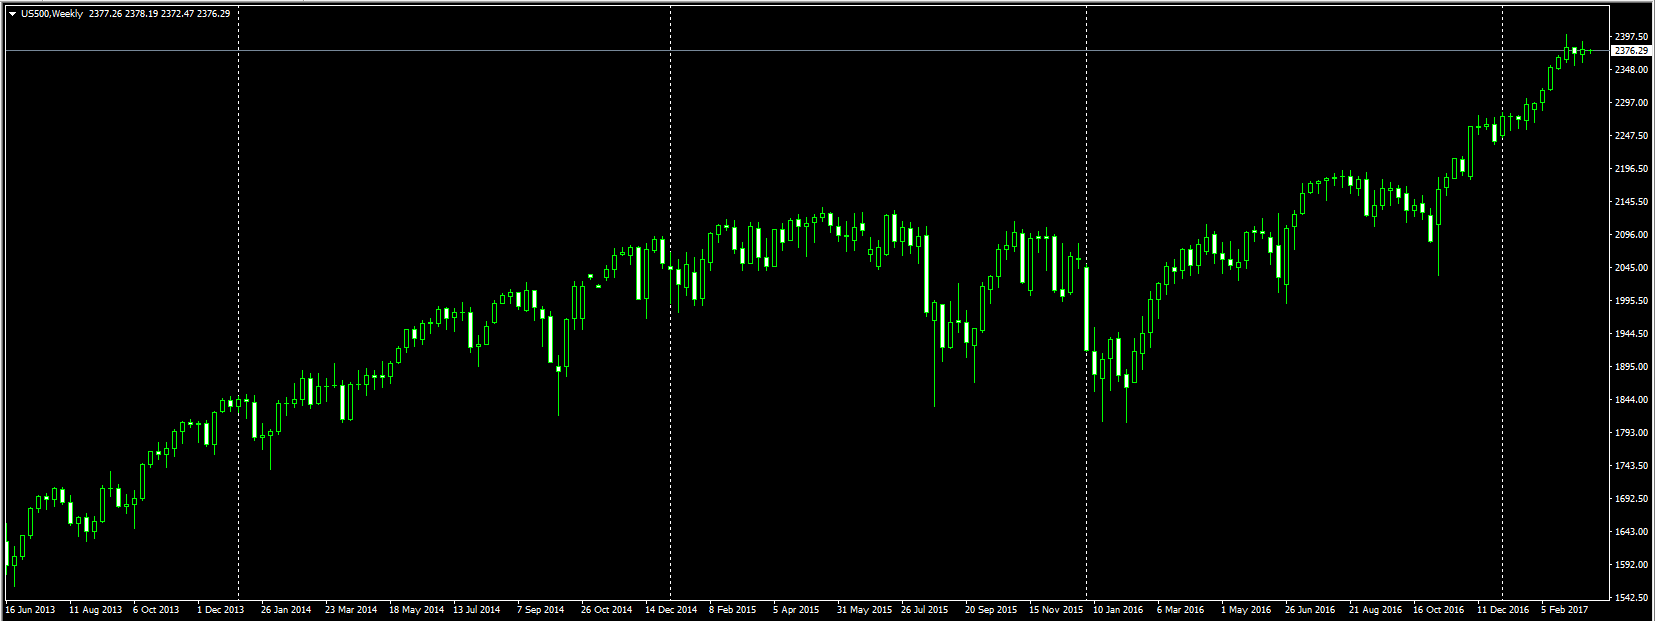The height and width of the screenshot is (621, 1655).
Task: Click the 2397.50 price scale label
Action: tap(1631, 37)
